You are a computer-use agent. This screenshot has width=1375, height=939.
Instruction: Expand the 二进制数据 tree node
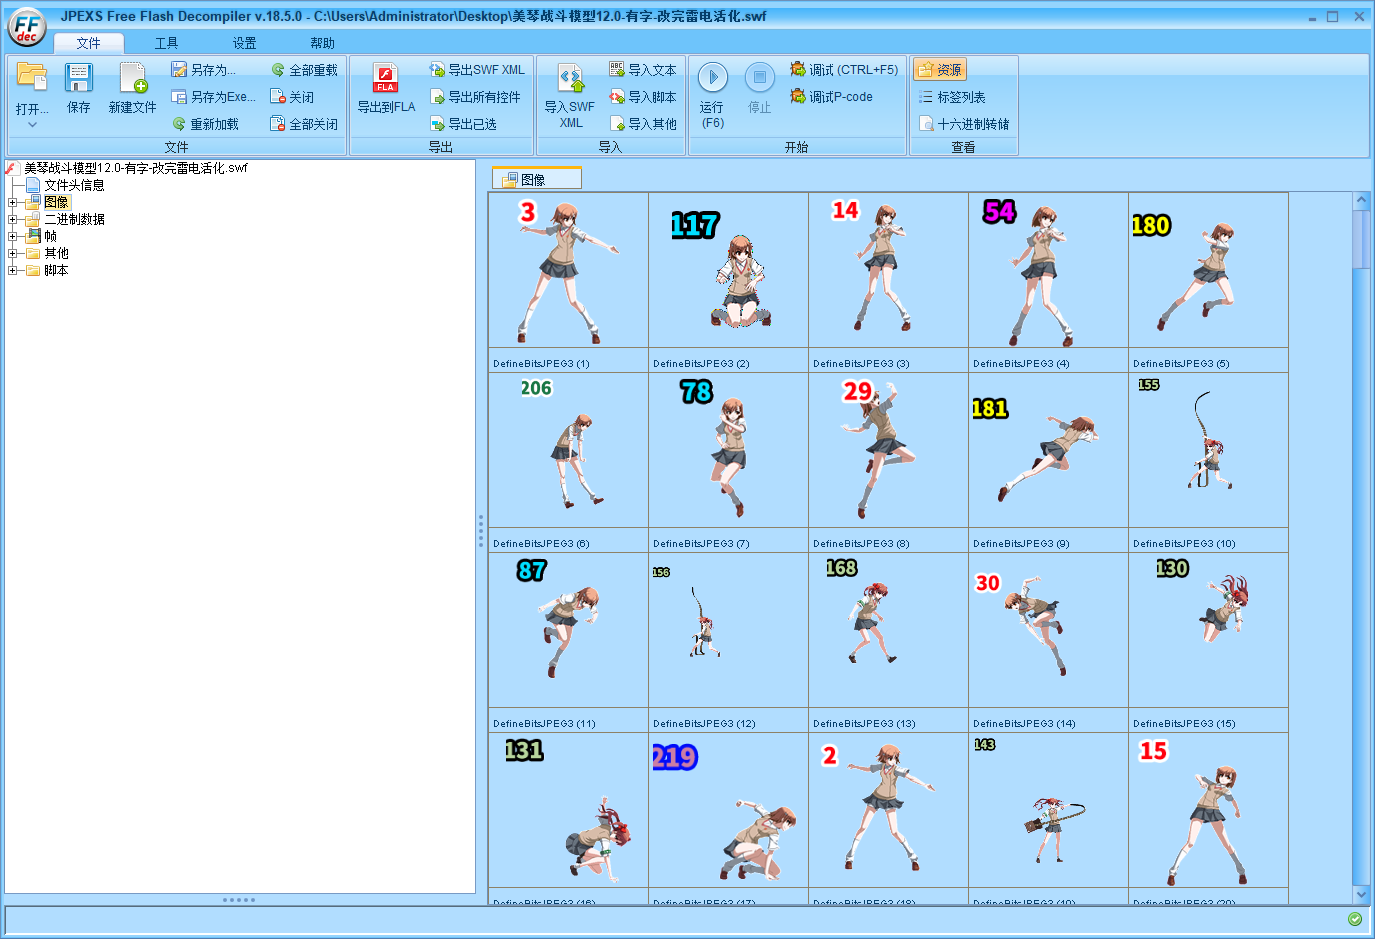(13, 220)
